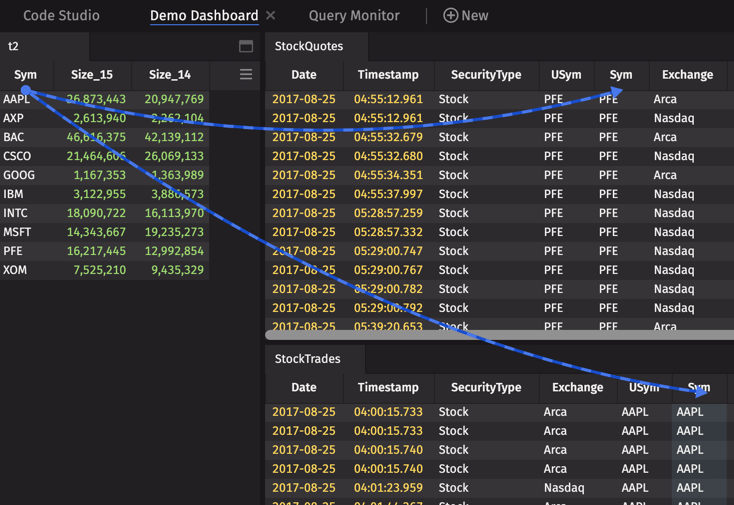Click Timestamp column header in StockQuotes
The image size is (734, 505).
[x=388, y=75]
